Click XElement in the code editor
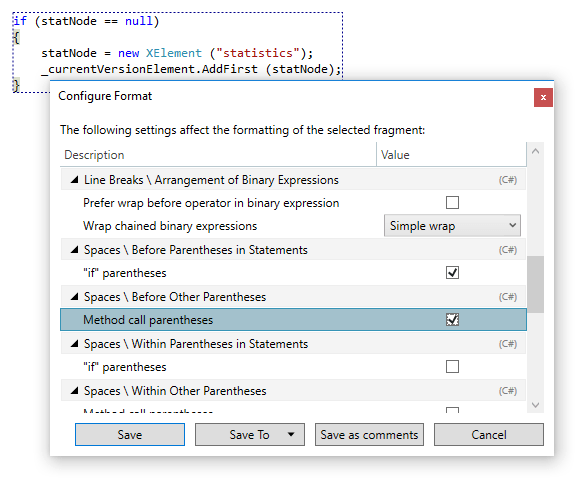 tap(174, 53)
